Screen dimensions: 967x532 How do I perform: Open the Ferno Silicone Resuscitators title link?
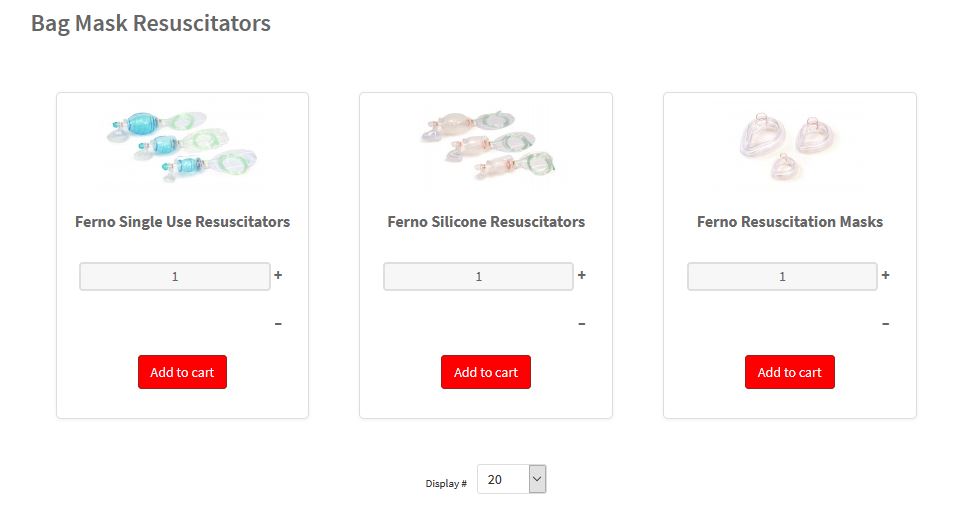pyautogui.click(x=486, y=222)
